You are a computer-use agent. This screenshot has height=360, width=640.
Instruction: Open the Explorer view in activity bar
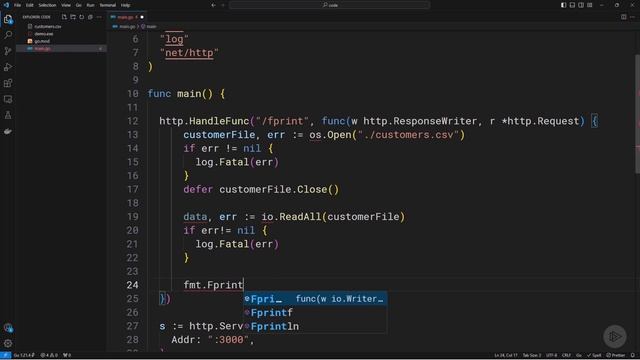click(x=8, y=19)
